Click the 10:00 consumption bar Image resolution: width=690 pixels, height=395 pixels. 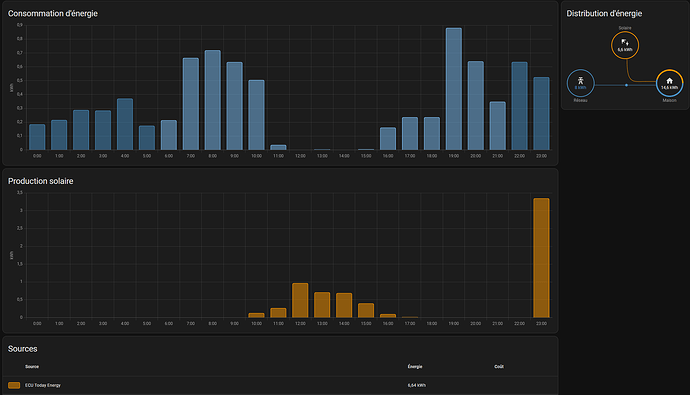coord(257,115)
